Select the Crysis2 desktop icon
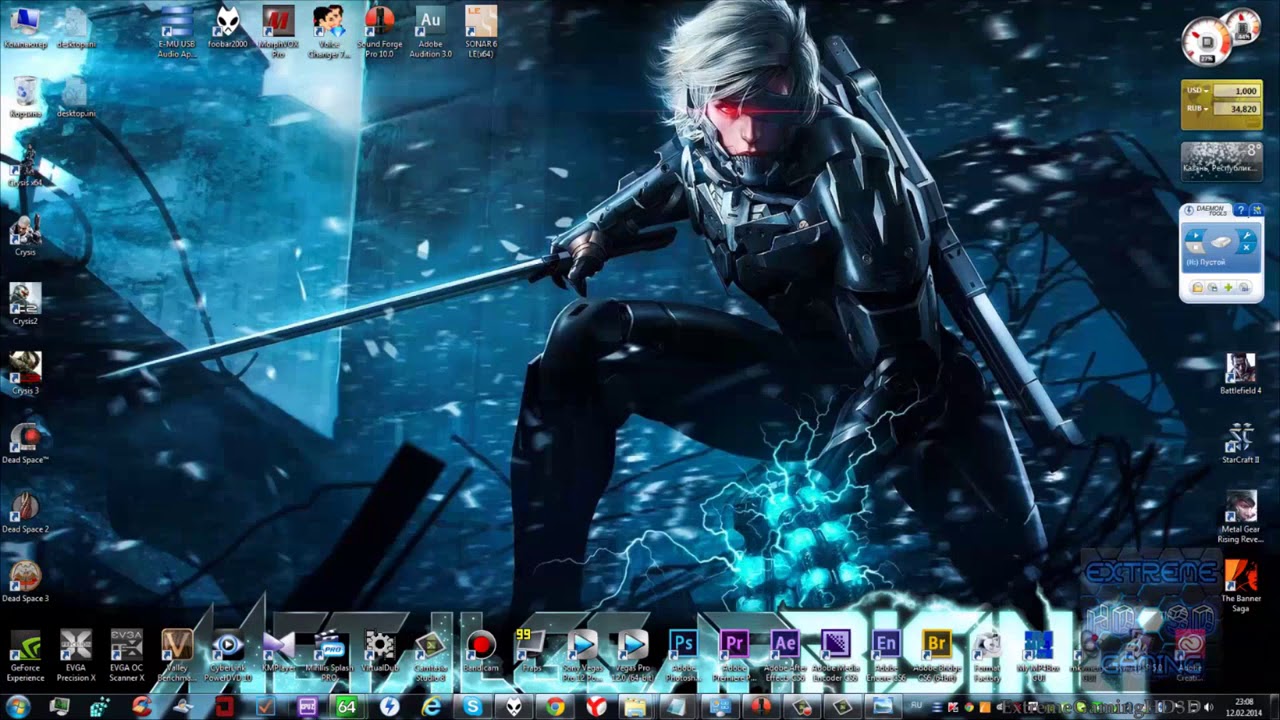Screen dimensions: 1280x720 coord(25,304)
